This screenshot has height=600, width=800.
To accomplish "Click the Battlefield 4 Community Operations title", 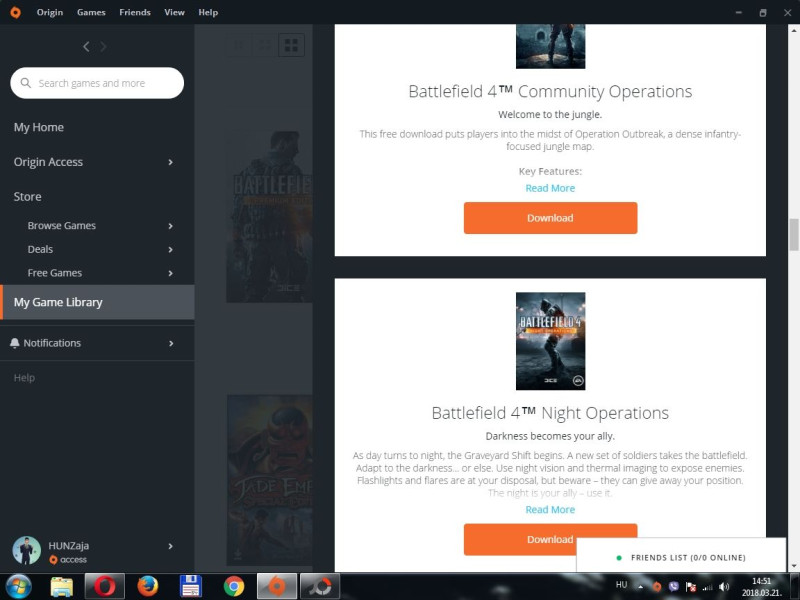I will pyautogui.click(x=550, y=91).
